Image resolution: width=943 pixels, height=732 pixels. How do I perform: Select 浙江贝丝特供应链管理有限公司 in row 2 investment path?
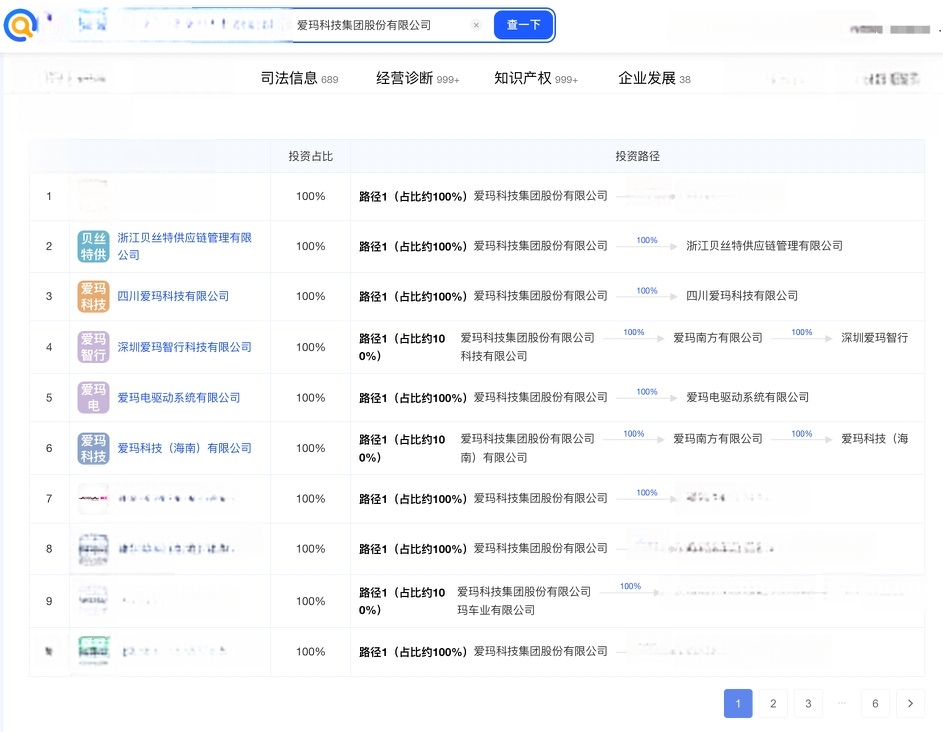(x=764, y=245)
